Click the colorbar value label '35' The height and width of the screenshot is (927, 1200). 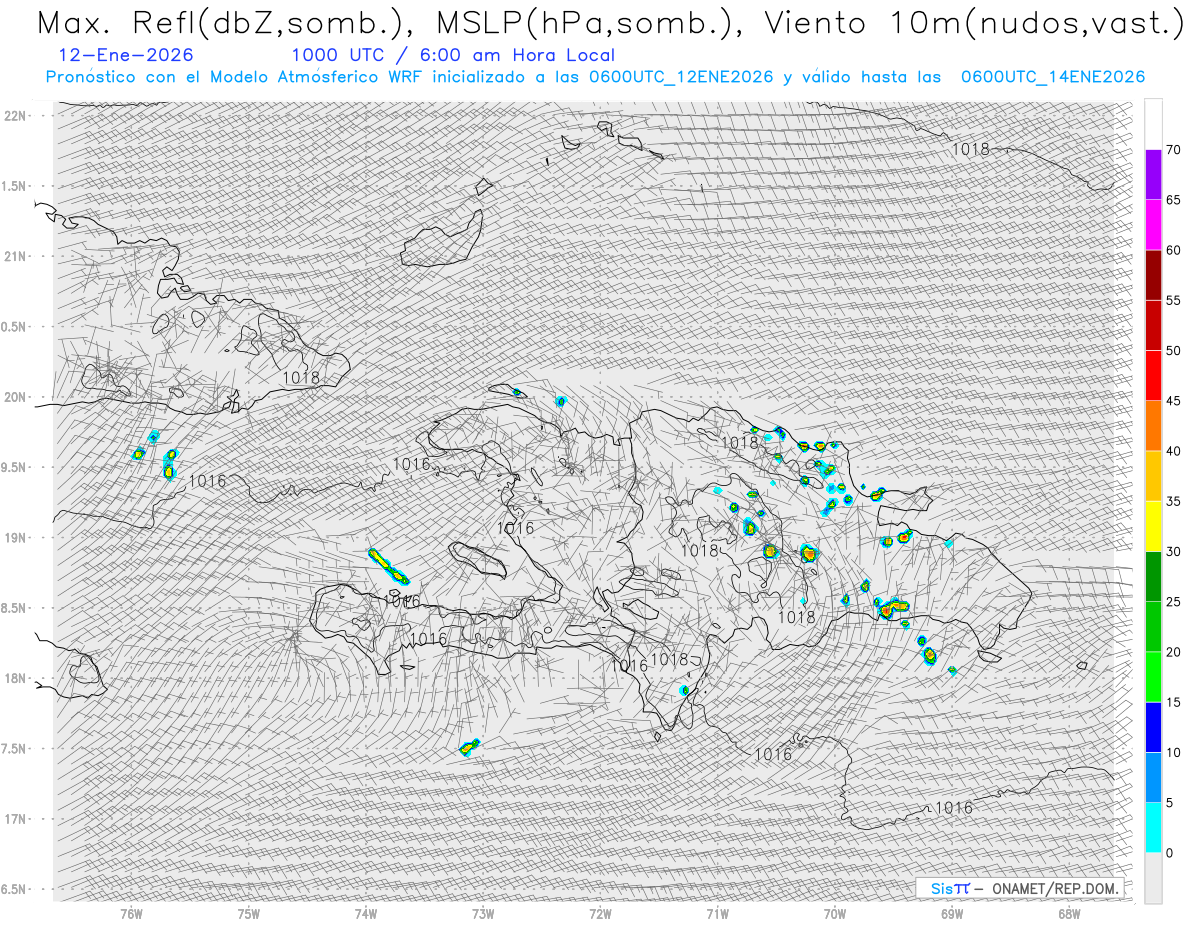click(x=1173, y=502)
